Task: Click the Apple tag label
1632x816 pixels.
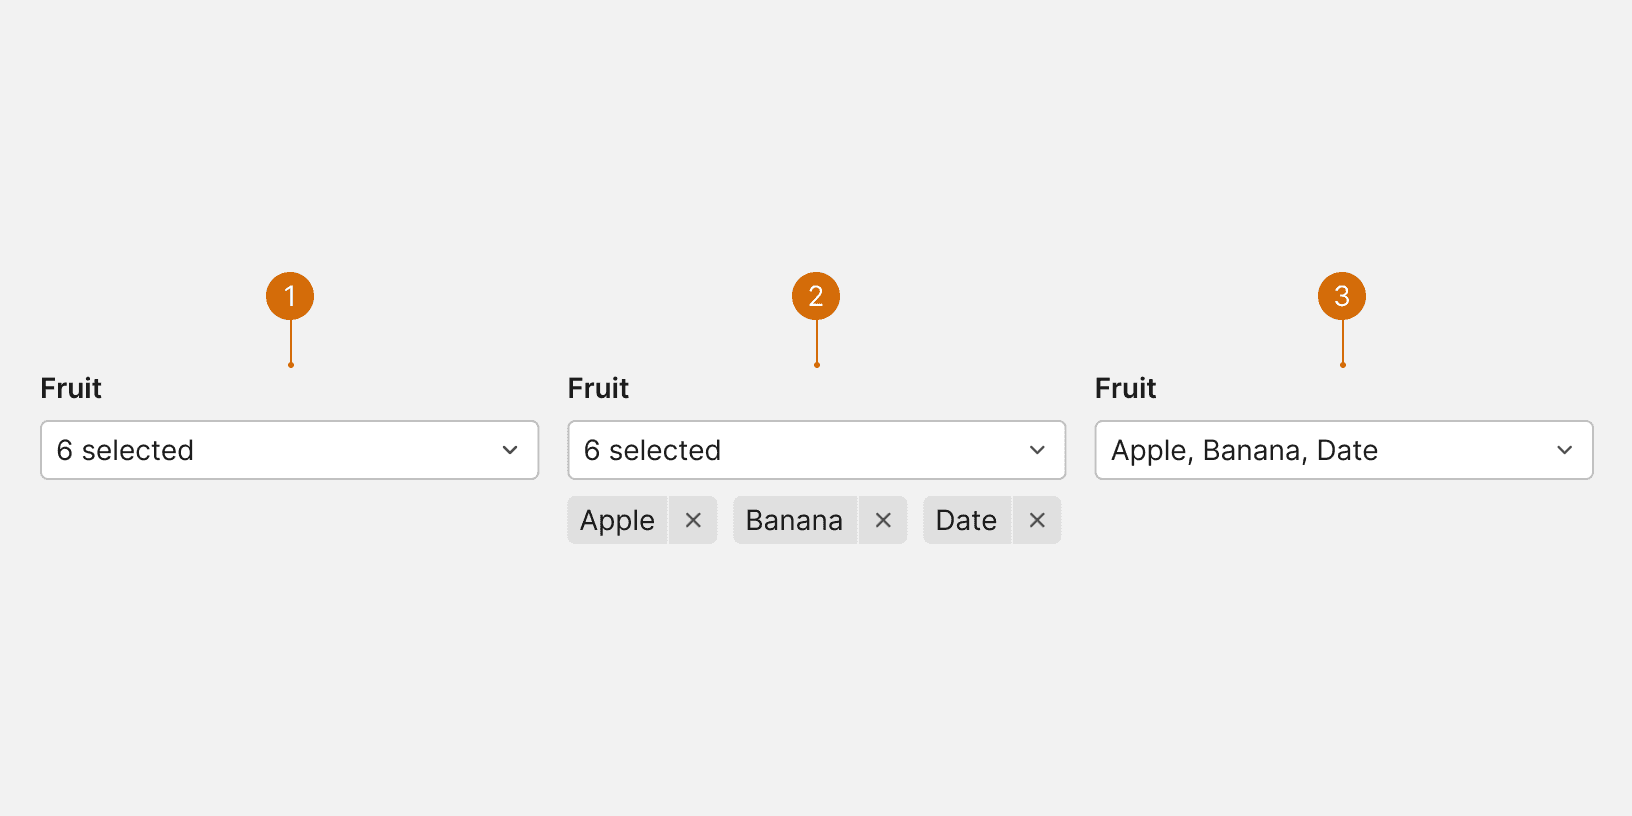Action: click(x=617, y=520)
